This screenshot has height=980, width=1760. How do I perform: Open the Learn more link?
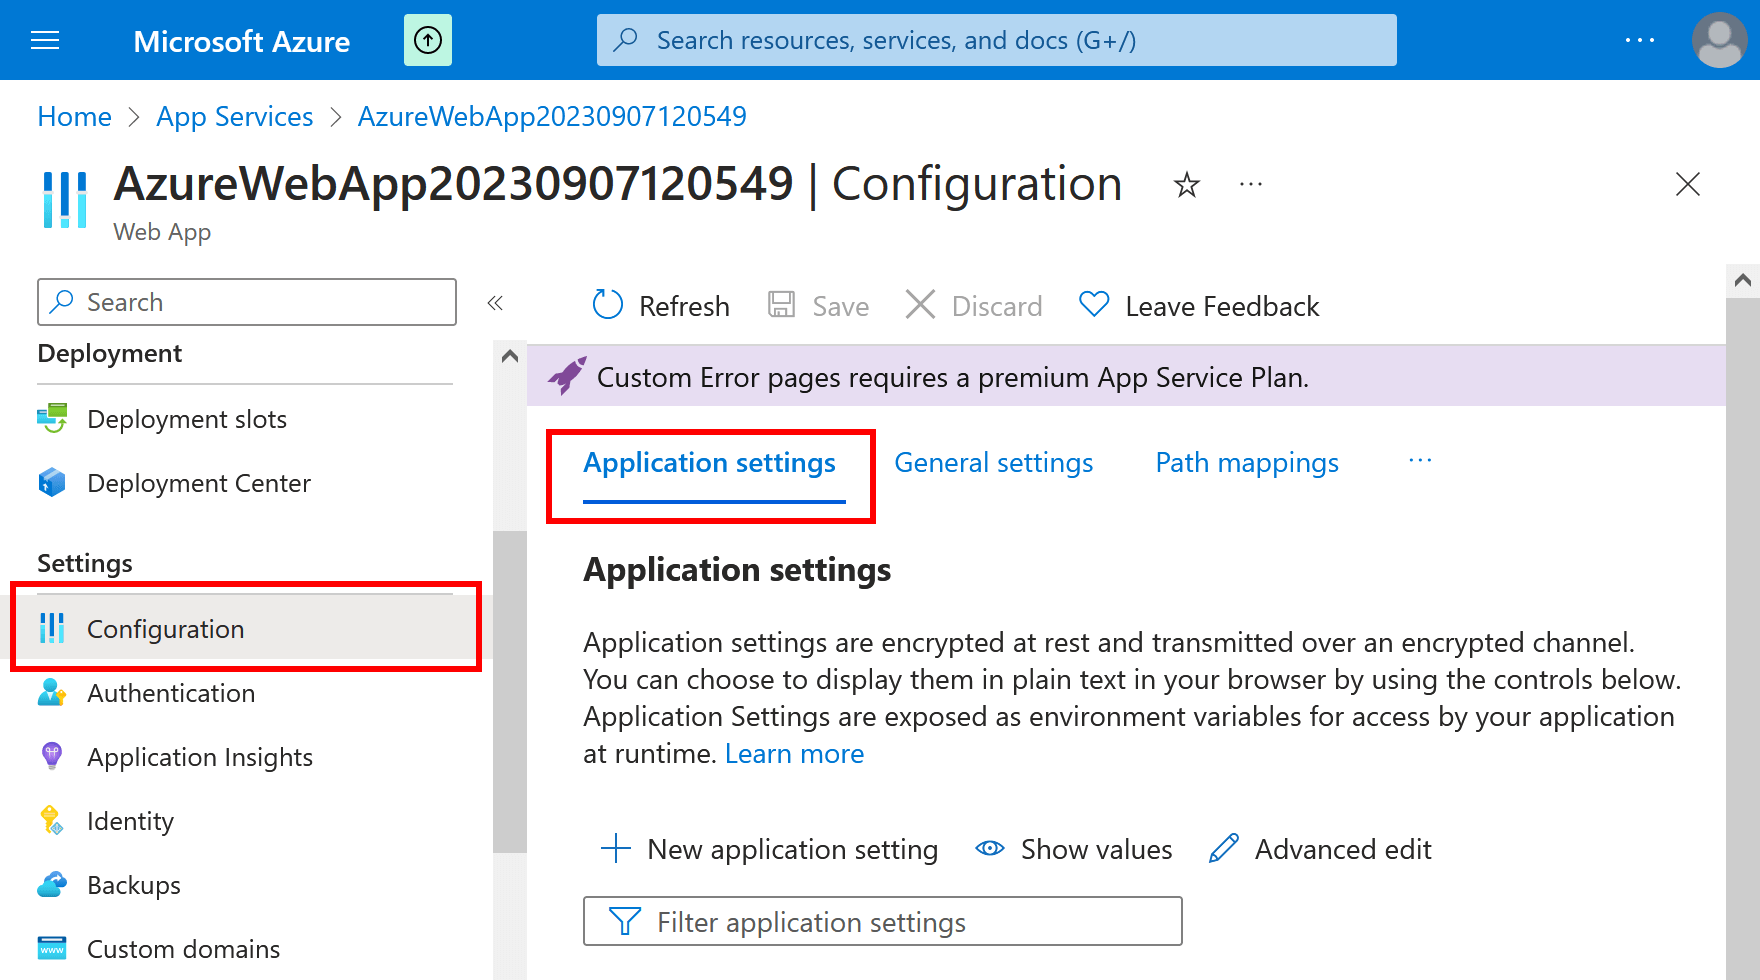794,754
